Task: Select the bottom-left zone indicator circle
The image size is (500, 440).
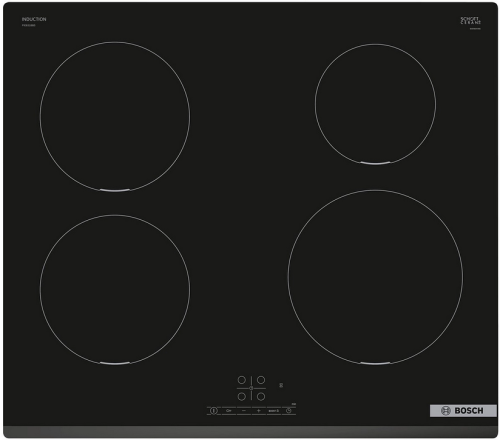Action: (x=242, y=396)
